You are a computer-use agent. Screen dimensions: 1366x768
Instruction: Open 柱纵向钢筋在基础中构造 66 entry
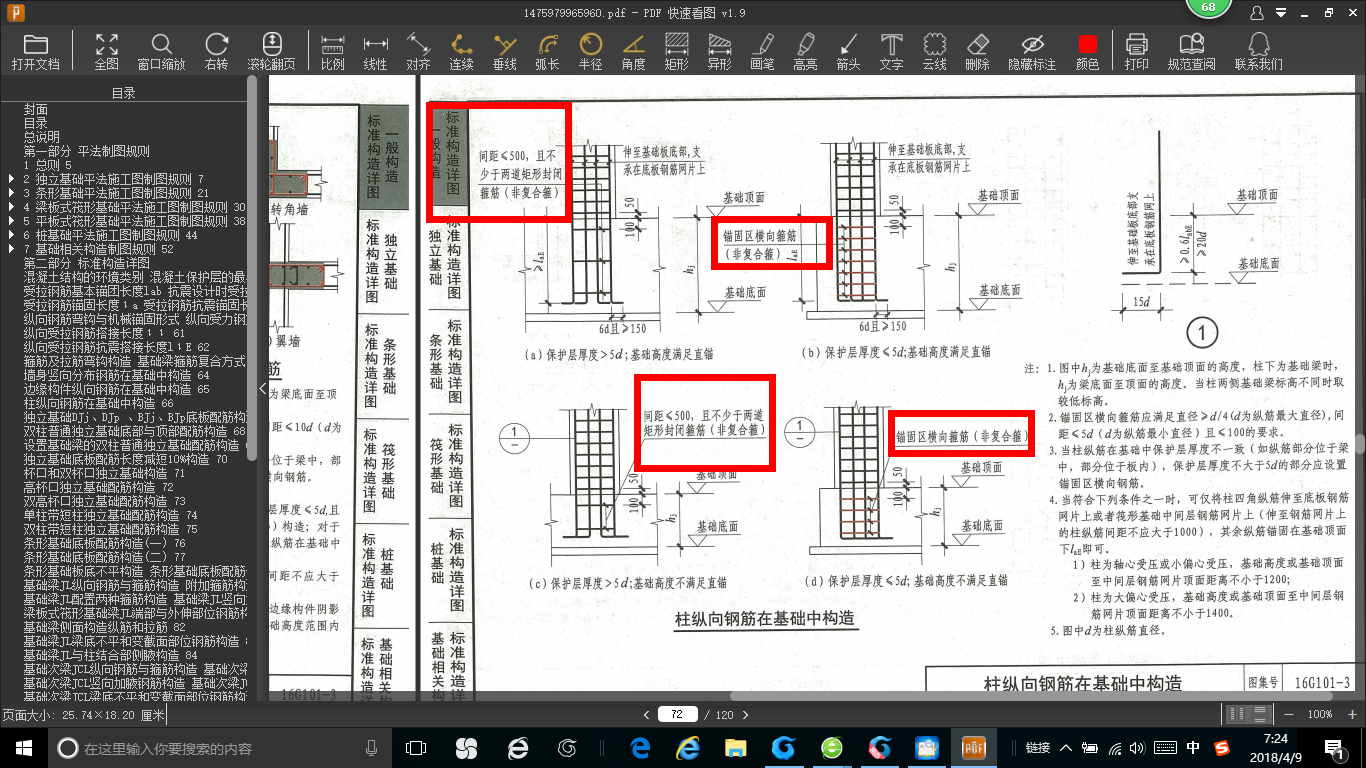coord(98,403)
